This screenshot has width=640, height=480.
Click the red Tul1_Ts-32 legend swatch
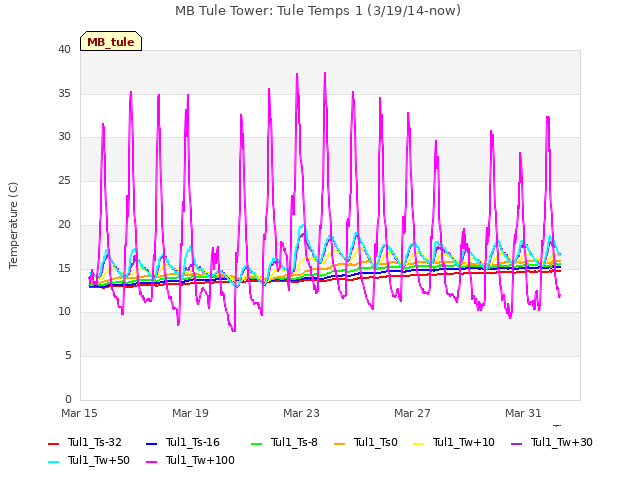(53, 443)
